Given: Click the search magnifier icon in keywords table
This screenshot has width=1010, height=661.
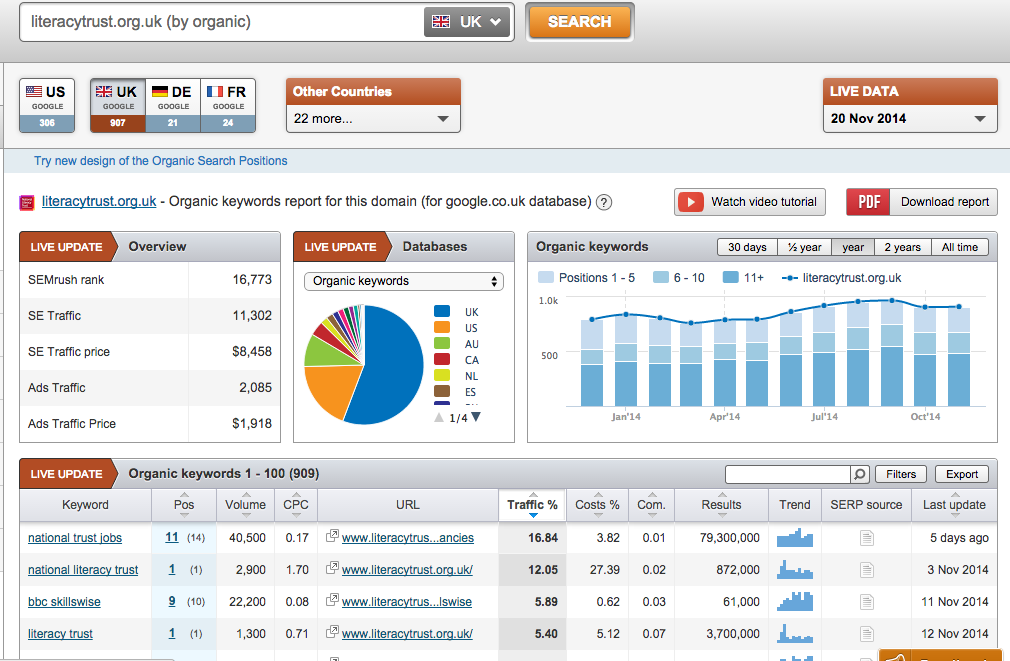Looking at the screenshot, I should pos(860,474).
